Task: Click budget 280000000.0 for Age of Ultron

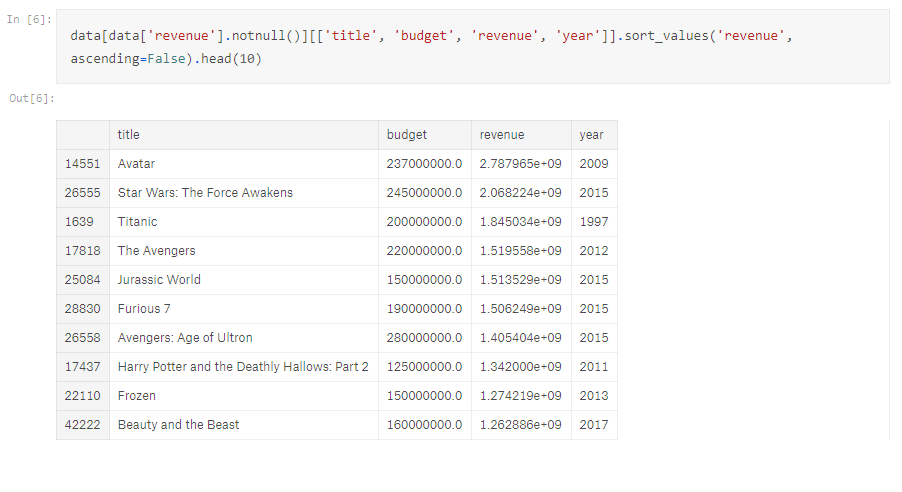Action: point(425,338)
